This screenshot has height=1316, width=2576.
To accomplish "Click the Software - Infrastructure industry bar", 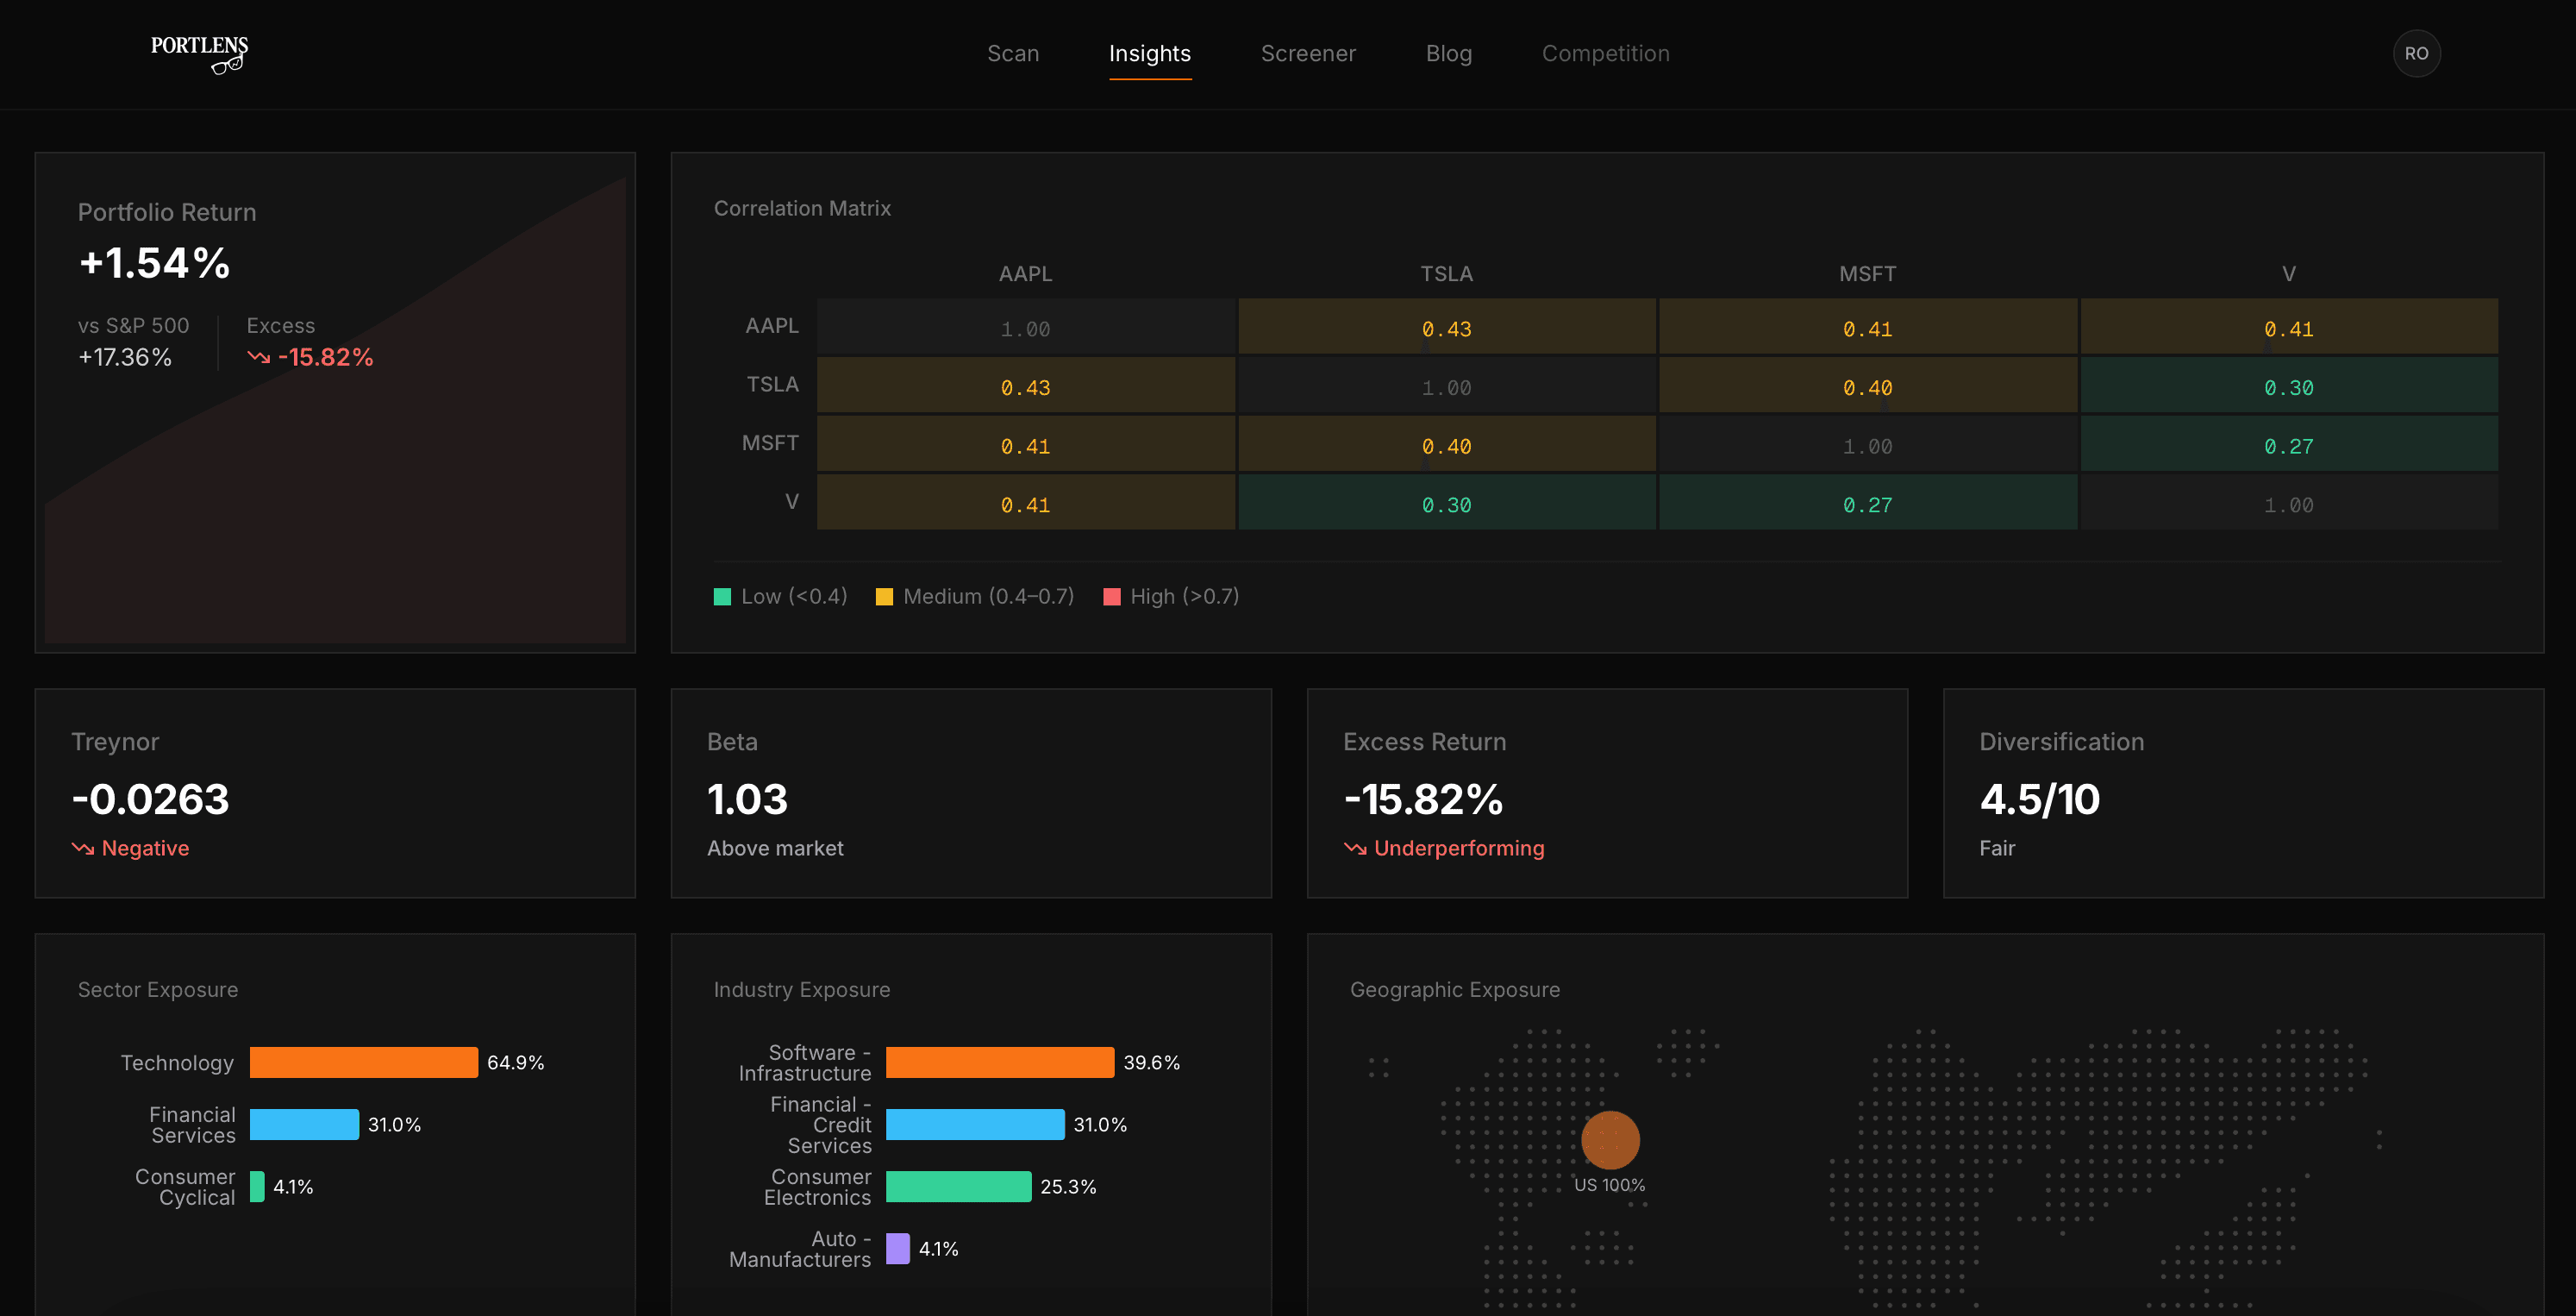I will tap(1000, 1062).
